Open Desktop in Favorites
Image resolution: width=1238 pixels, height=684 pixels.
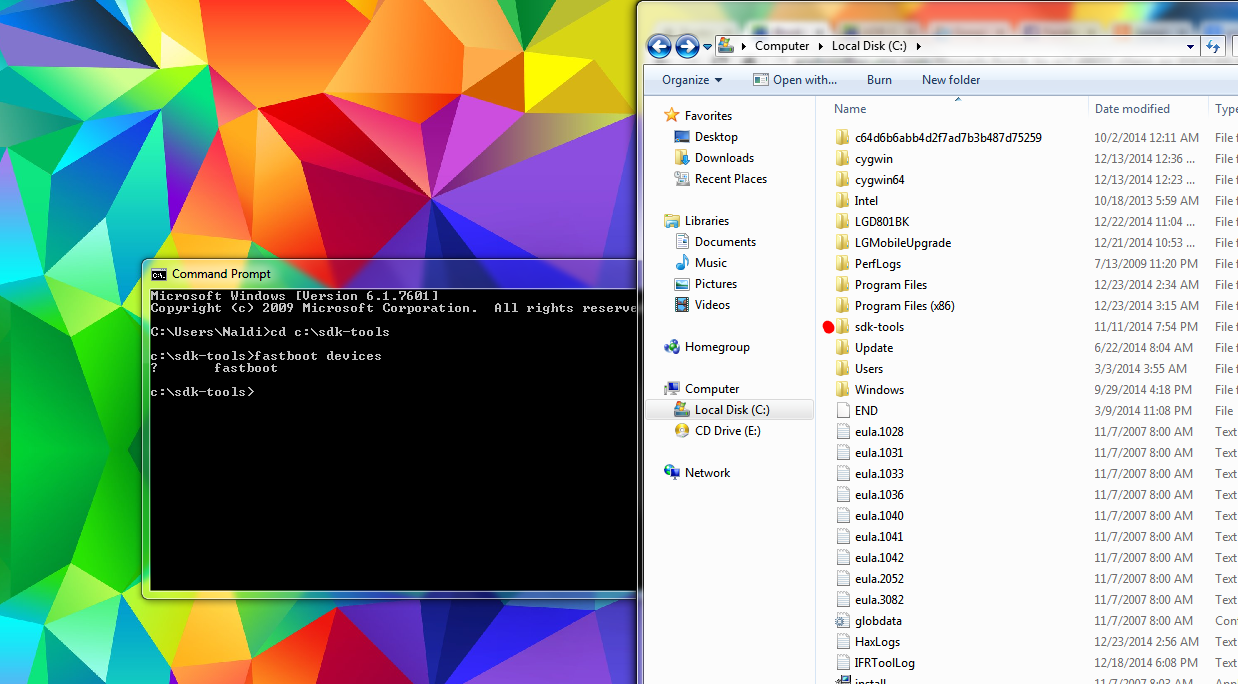pyautogui.click(x=716, y=137)
